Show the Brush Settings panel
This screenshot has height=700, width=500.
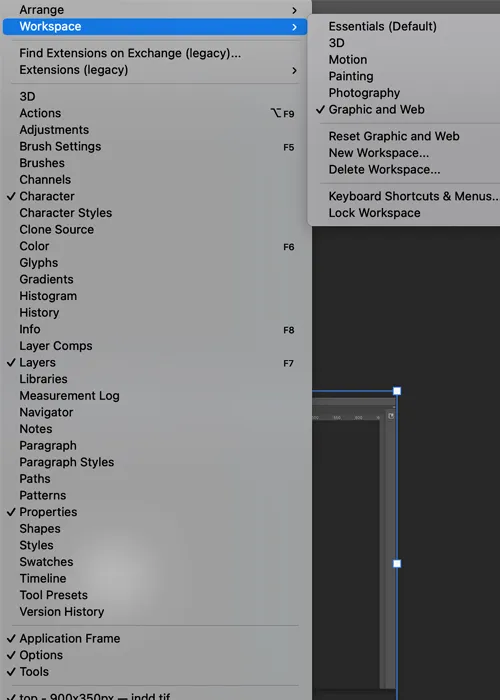point(60,146)
